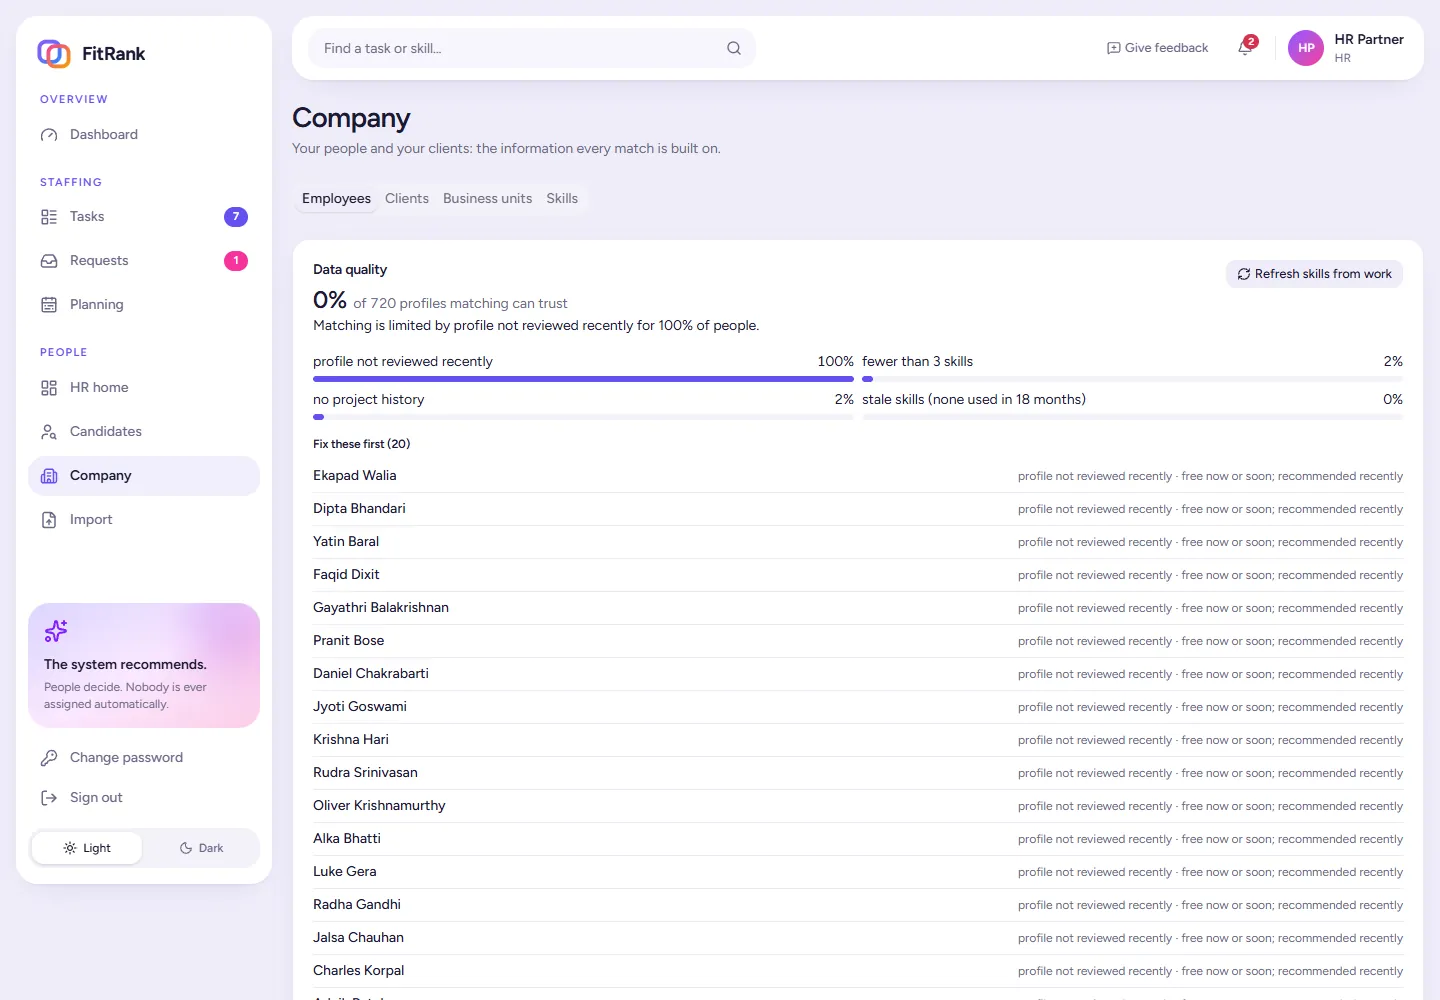Click the no project history progress bar
This screenshot has height=1000, width=1440.
tap(583, 417)
